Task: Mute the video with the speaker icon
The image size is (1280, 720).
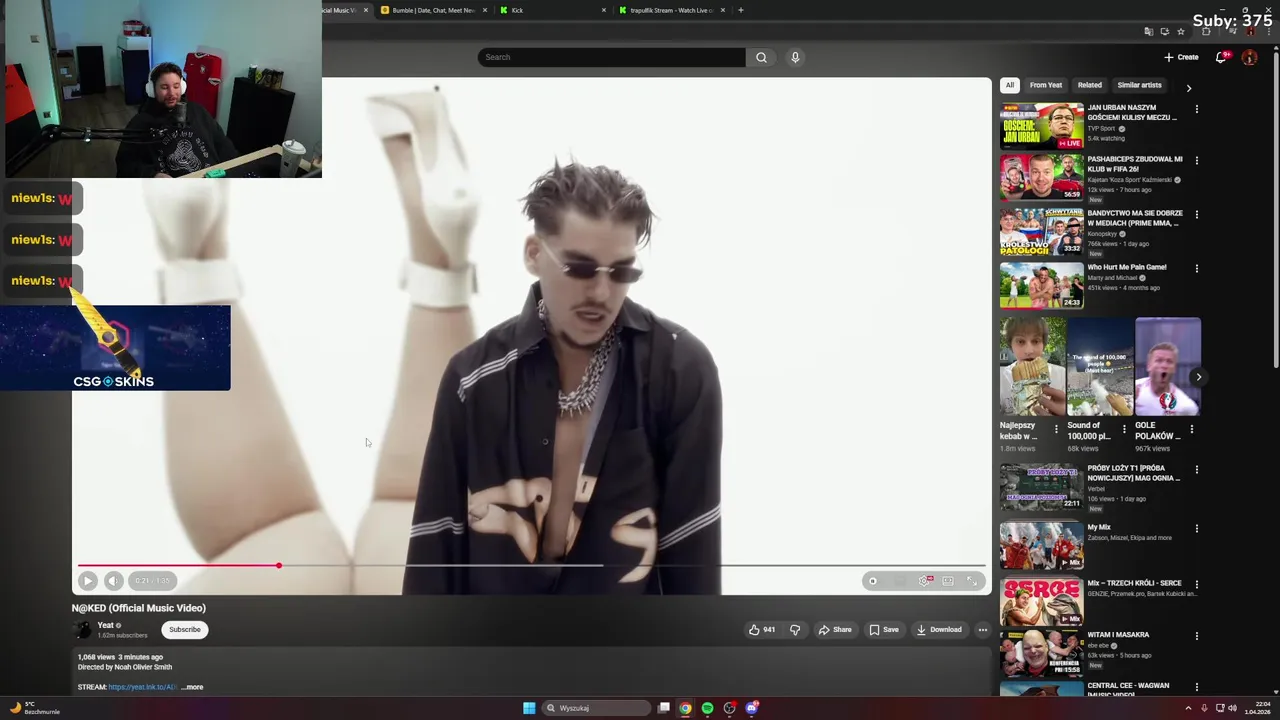Action: tap(113, 580)
